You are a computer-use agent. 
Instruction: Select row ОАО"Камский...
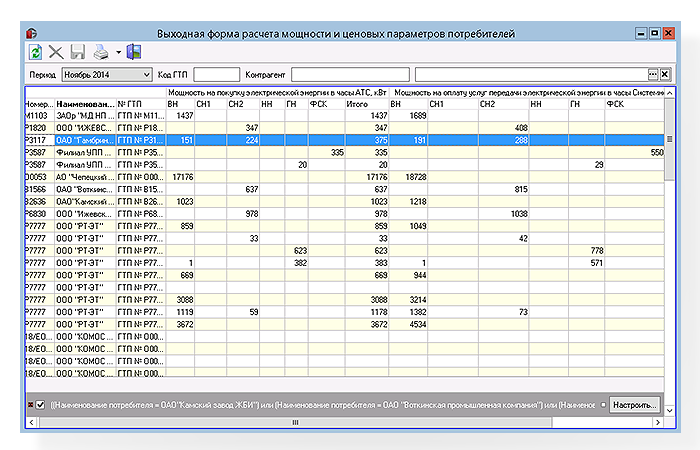345,201
